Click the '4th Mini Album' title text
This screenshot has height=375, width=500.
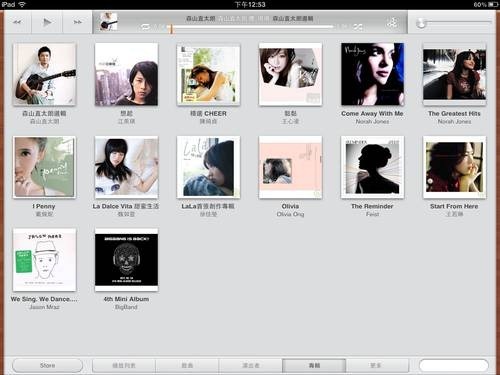click(126, 299)
